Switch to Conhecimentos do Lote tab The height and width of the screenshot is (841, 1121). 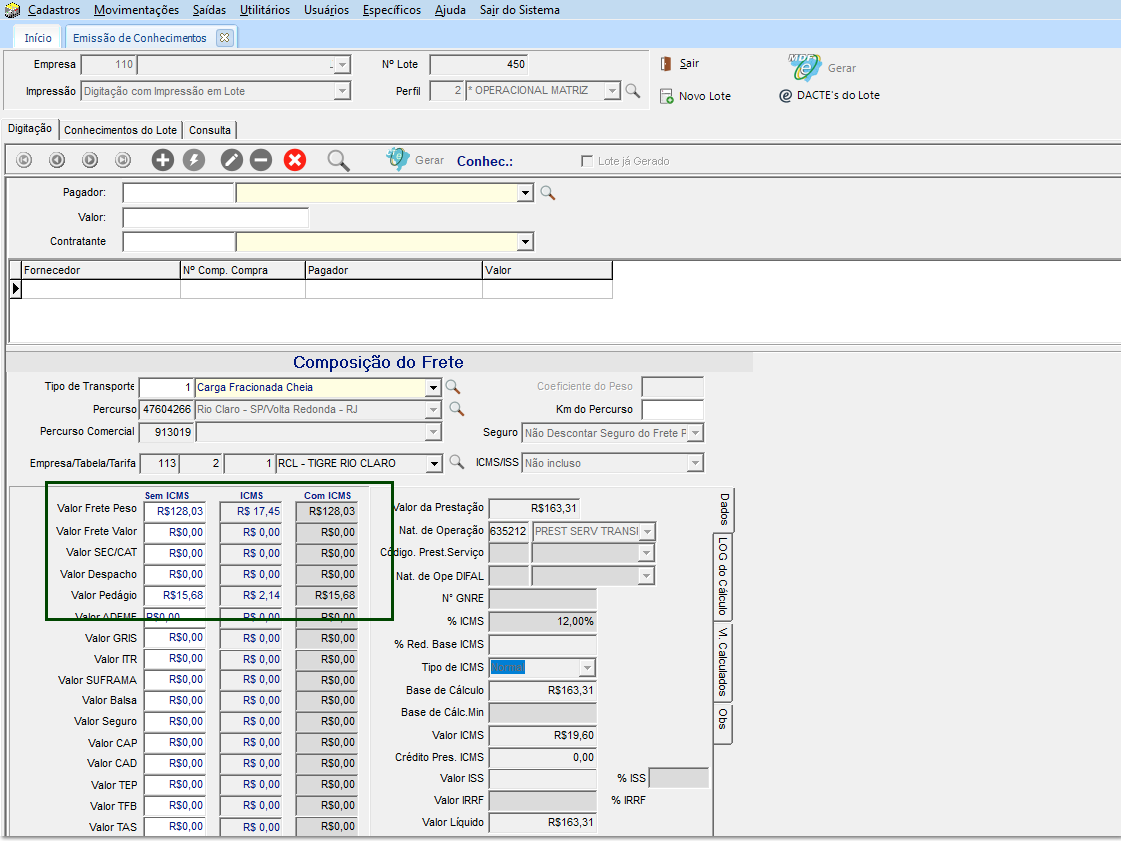[120, 130]
